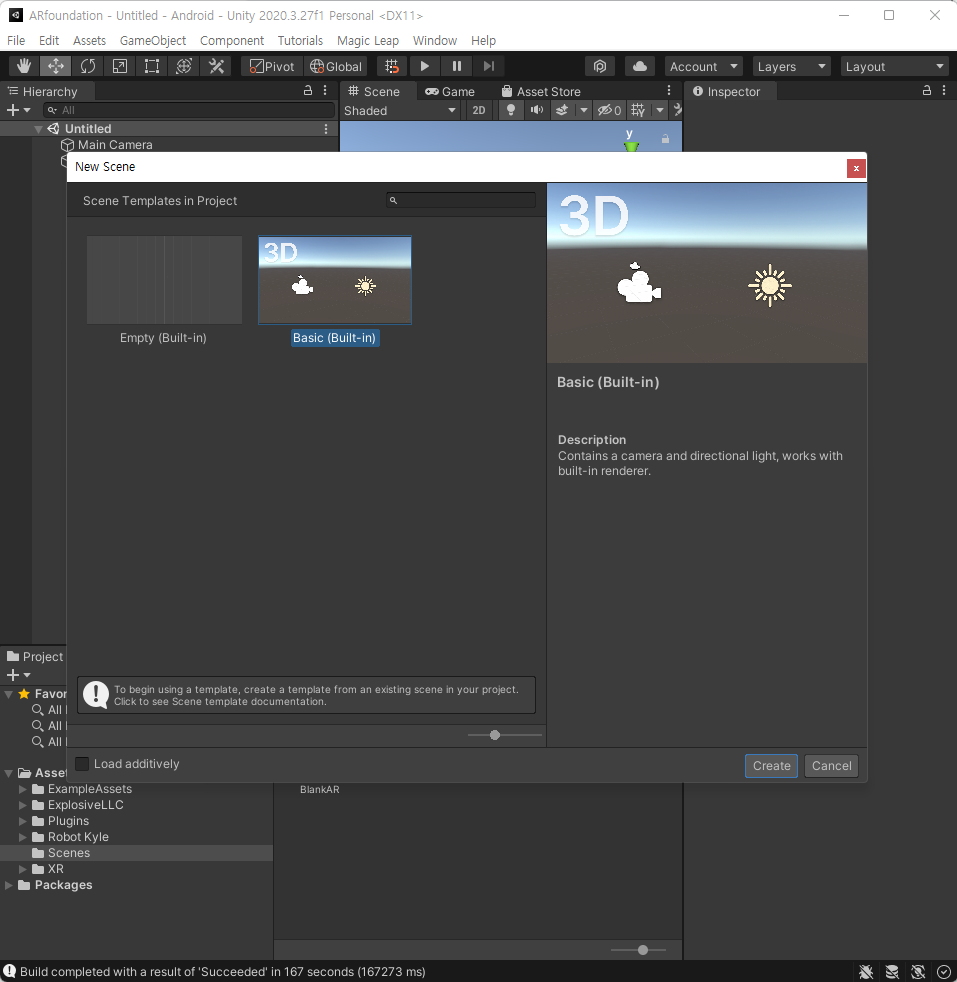Screen dimensions: 957x982
Task: Toggle Global handle rotation
Action: pyautogui.click(x=336, y=66)
